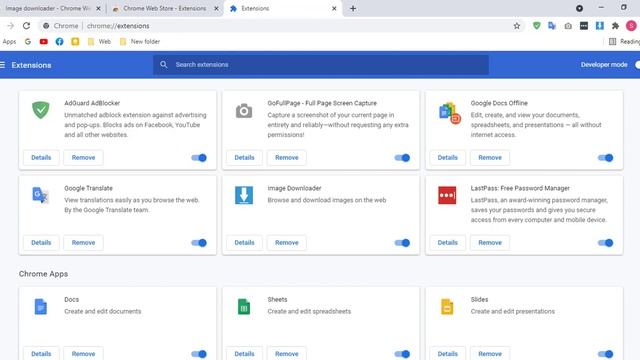Open Details for AdGuard AdBlocker
This screenshot has width=640, height=360.
point(41,158)
